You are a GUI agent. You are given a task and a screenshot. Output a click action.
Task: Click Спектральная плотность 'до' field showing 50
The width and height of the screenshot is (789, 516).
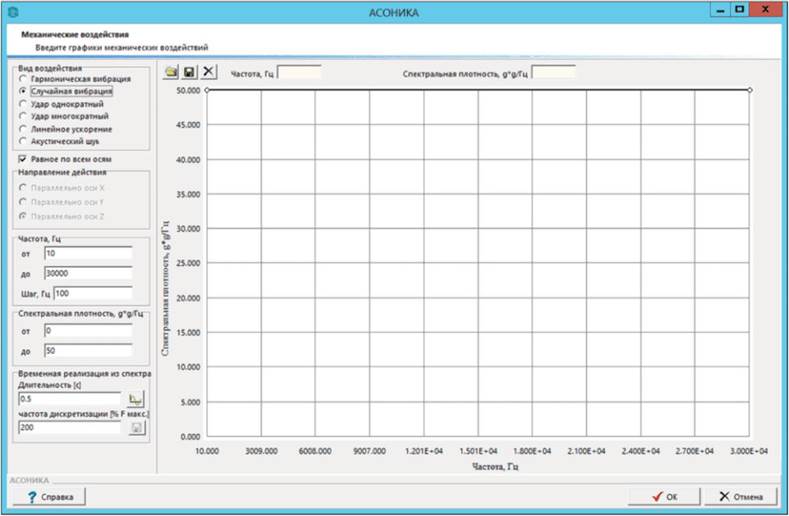(88, 351)
